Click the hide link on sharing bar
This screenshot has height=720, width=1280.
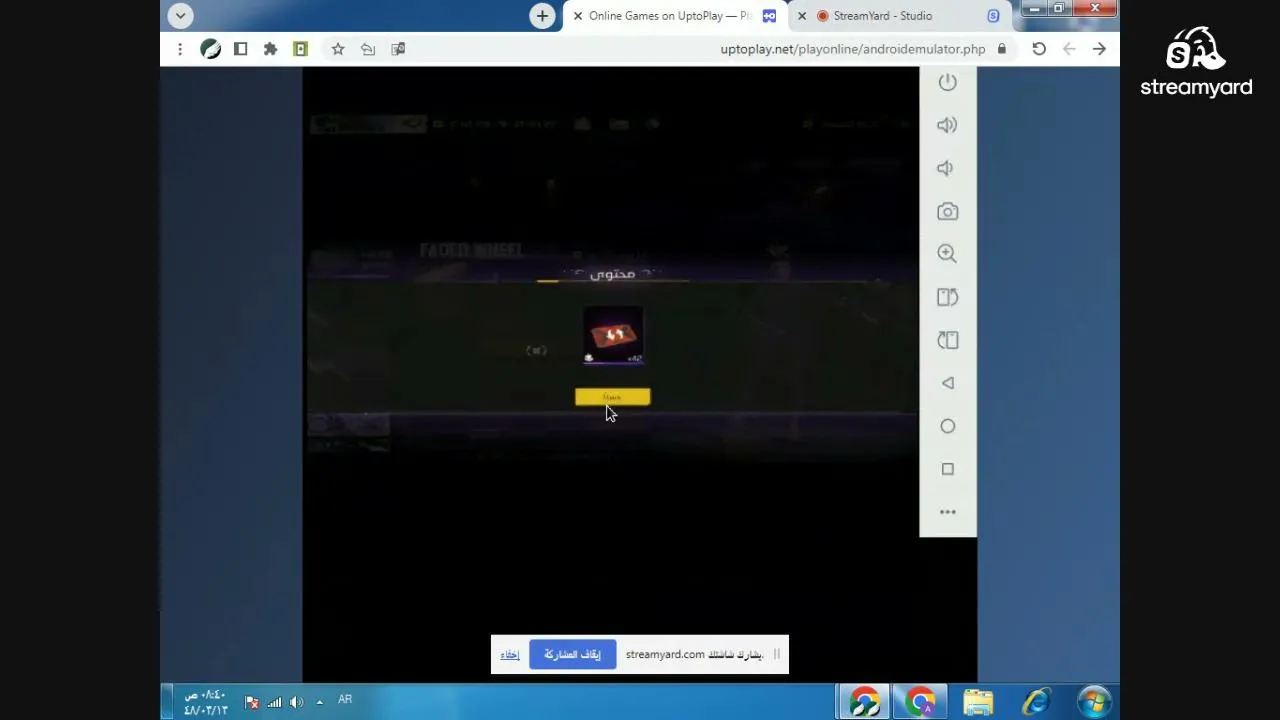click(x=510, y=655)
